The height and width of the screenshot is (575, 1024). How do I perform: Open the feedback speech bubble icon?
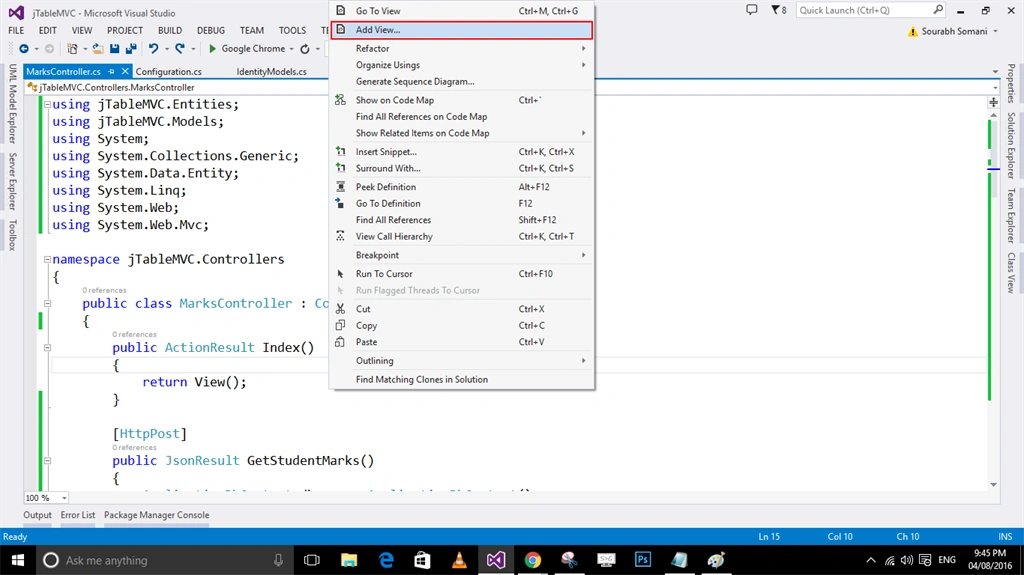coord(752,10)
